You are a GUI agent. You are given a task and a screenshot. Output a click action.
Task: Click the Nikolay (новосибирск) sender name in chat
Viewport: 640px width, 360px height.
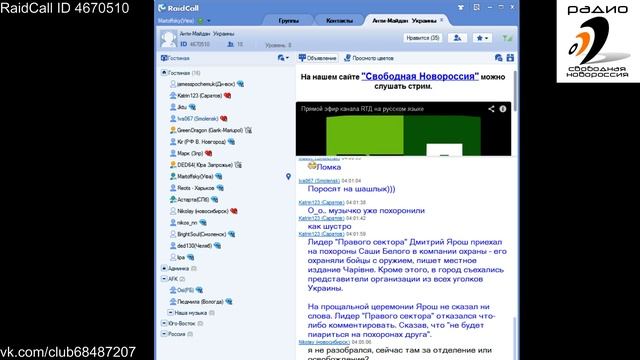(x=324, y=342)
